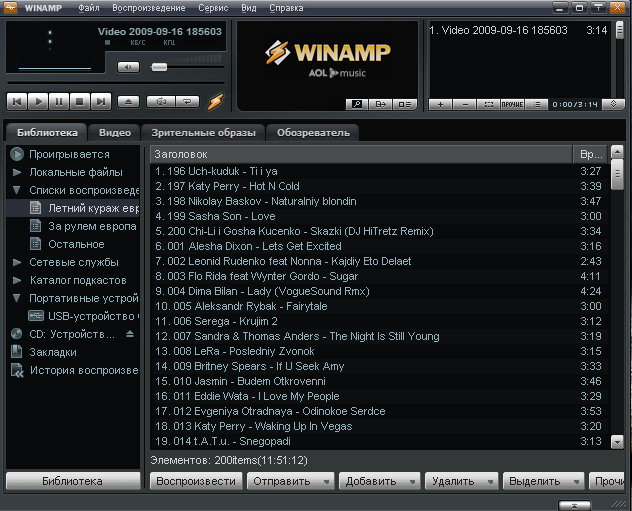Open the Воспроизведение menu

coord(148,8)
